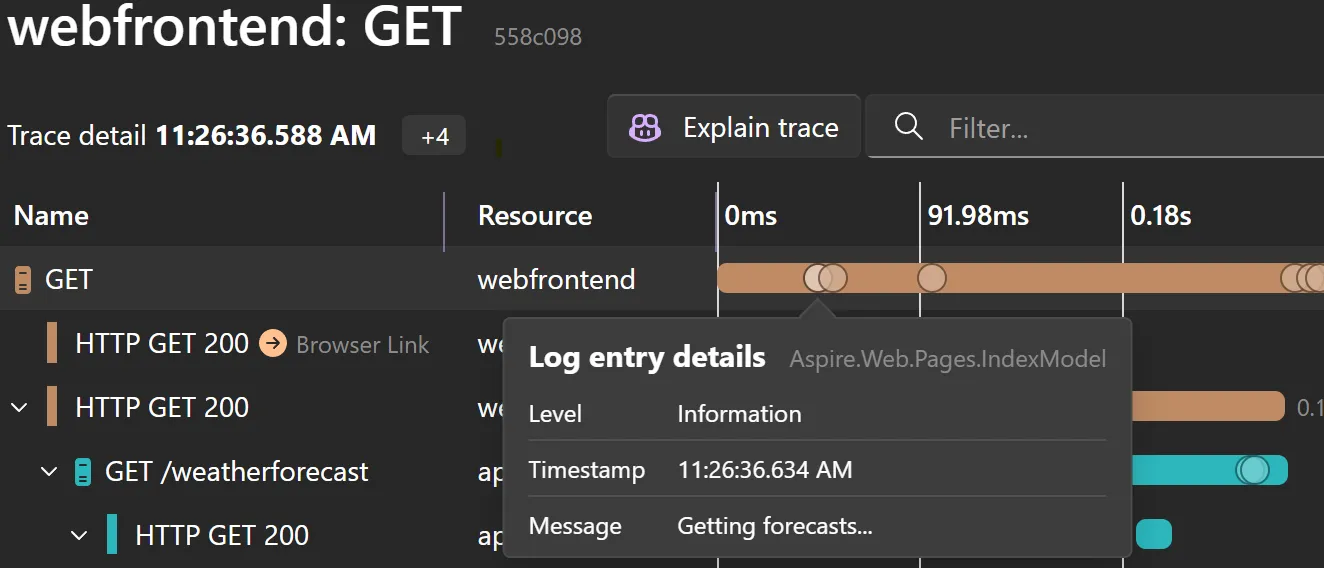The height and width of the screenshot is (568, 1324).
Task: Click the magnifier icon in Filter box
Action: point(908,127)
